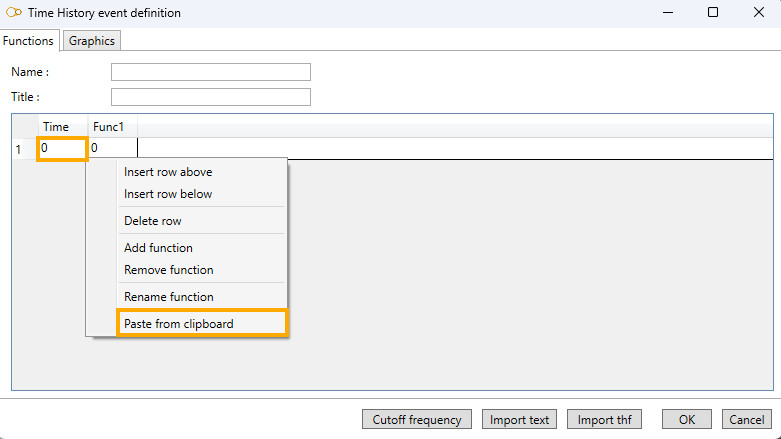The width and height of the screenshot is (781, 439).
Task: Select Add function menu entry
Action: [x=158, y=248]
